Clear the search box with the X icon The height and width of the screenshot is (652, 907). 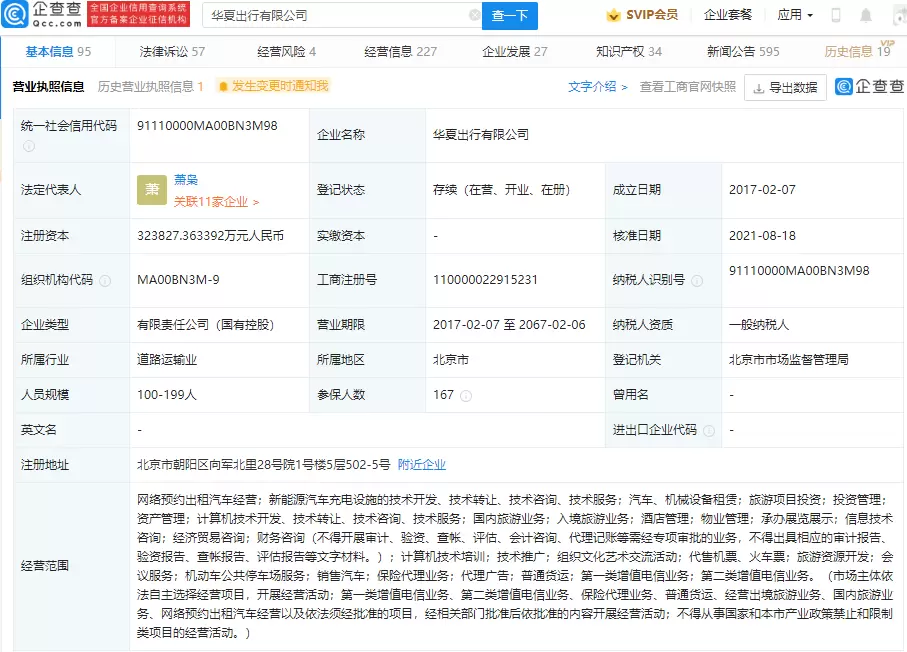click(474, 16)
